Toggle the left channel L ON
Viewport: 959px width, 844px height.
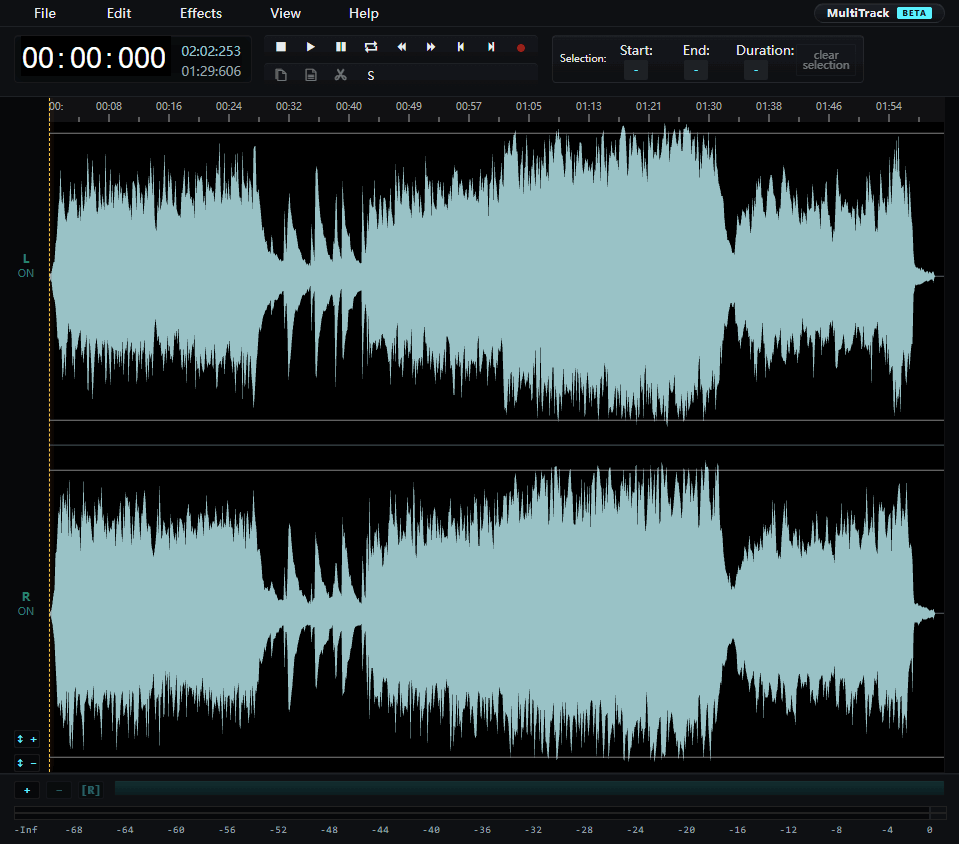tap(26, 266)
